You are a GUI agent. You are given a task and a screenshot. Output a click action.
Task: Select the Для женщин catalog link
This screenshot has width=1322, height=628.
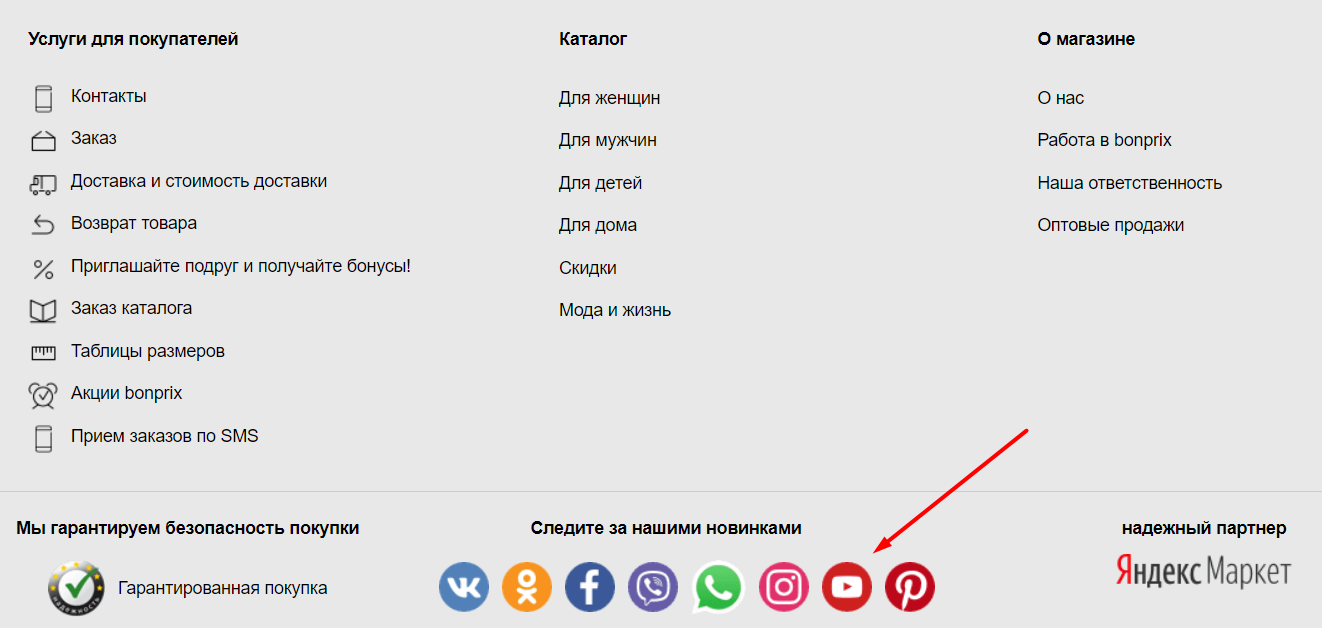[x=610, y=98]
